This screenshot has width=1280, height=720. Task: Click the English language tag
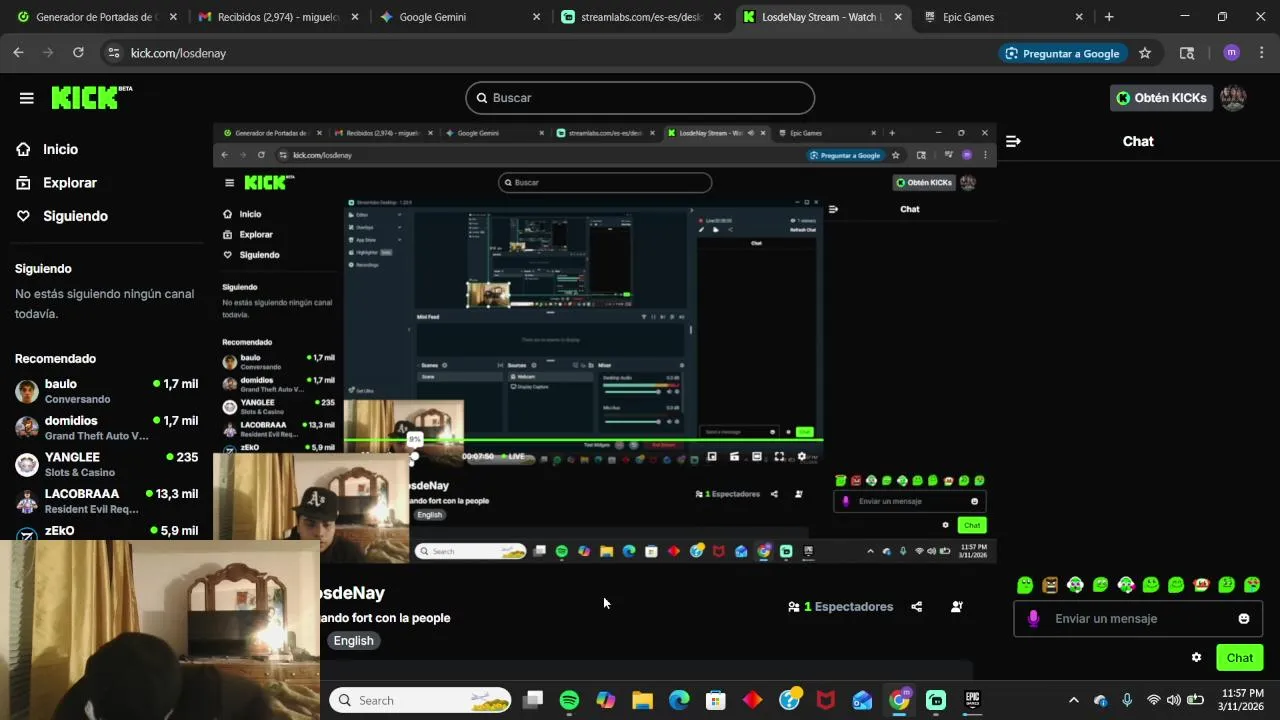point(354,641)
